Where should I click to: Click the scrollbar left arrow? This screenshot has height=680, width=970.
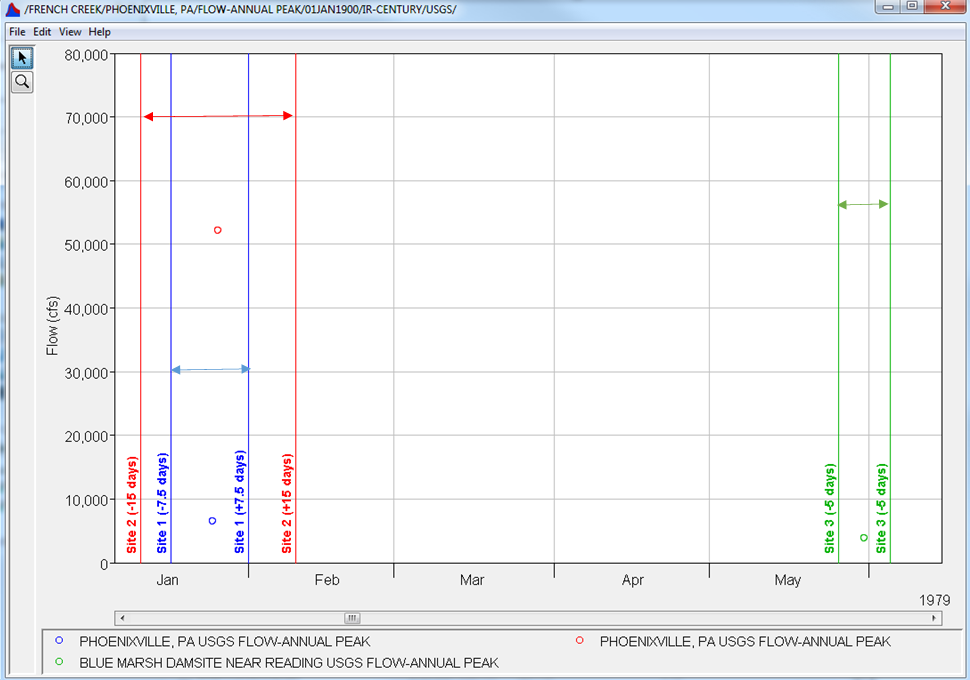pos(121,618)
